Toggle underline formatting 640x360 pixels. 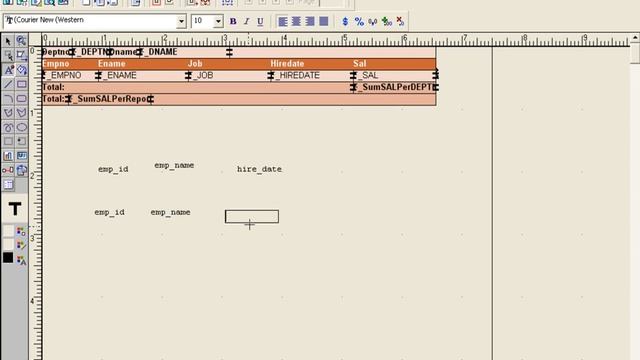point(260,21)
